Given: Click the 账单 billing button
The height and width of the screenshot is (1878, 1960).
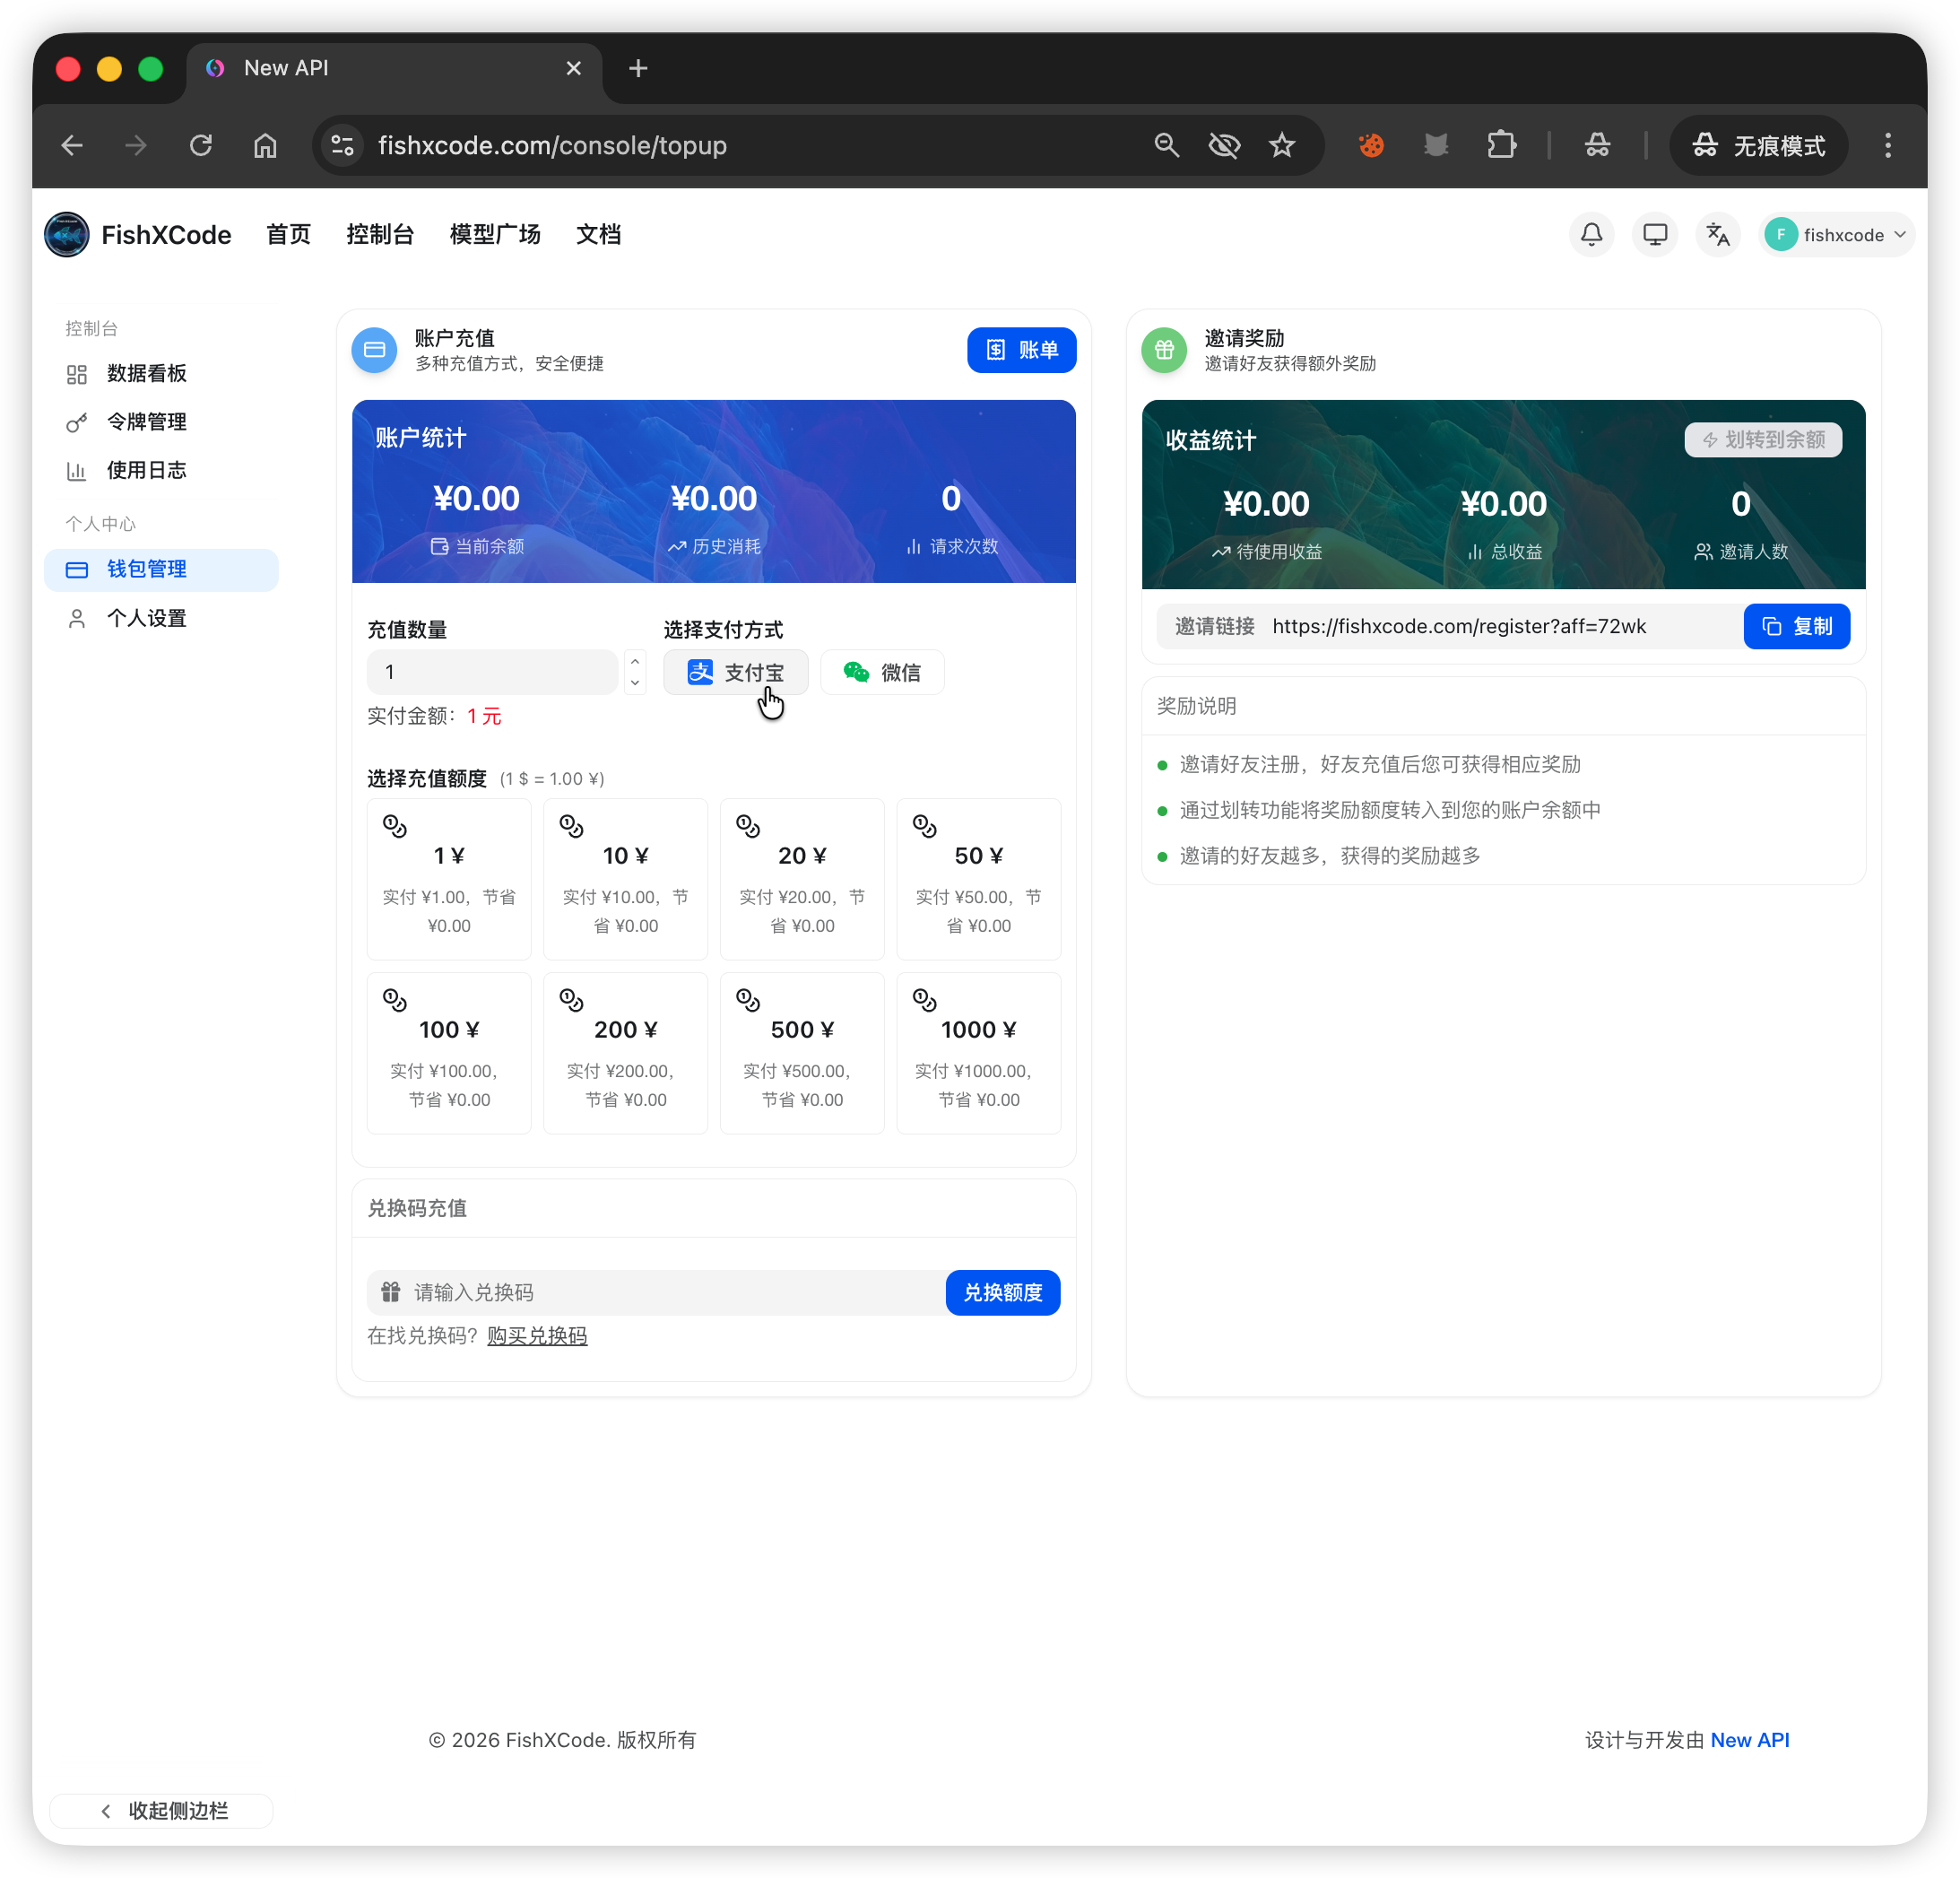Looking at the screenshot, I should (x=1021, y=350).
